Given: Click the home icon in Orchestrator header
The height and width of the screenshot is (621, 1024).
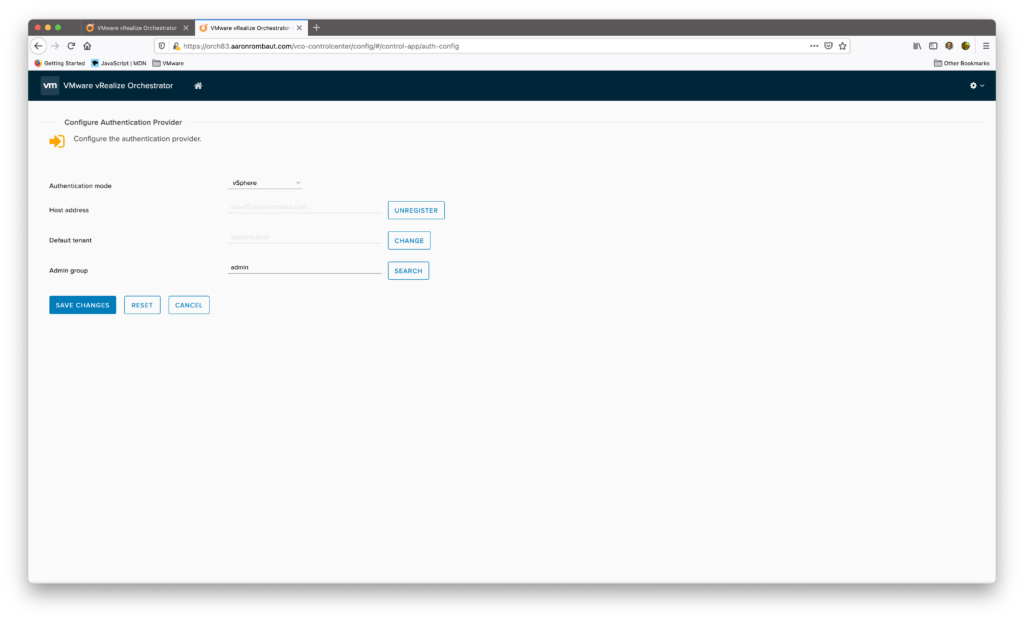Looking at the screenshot, I should (198, 86).
